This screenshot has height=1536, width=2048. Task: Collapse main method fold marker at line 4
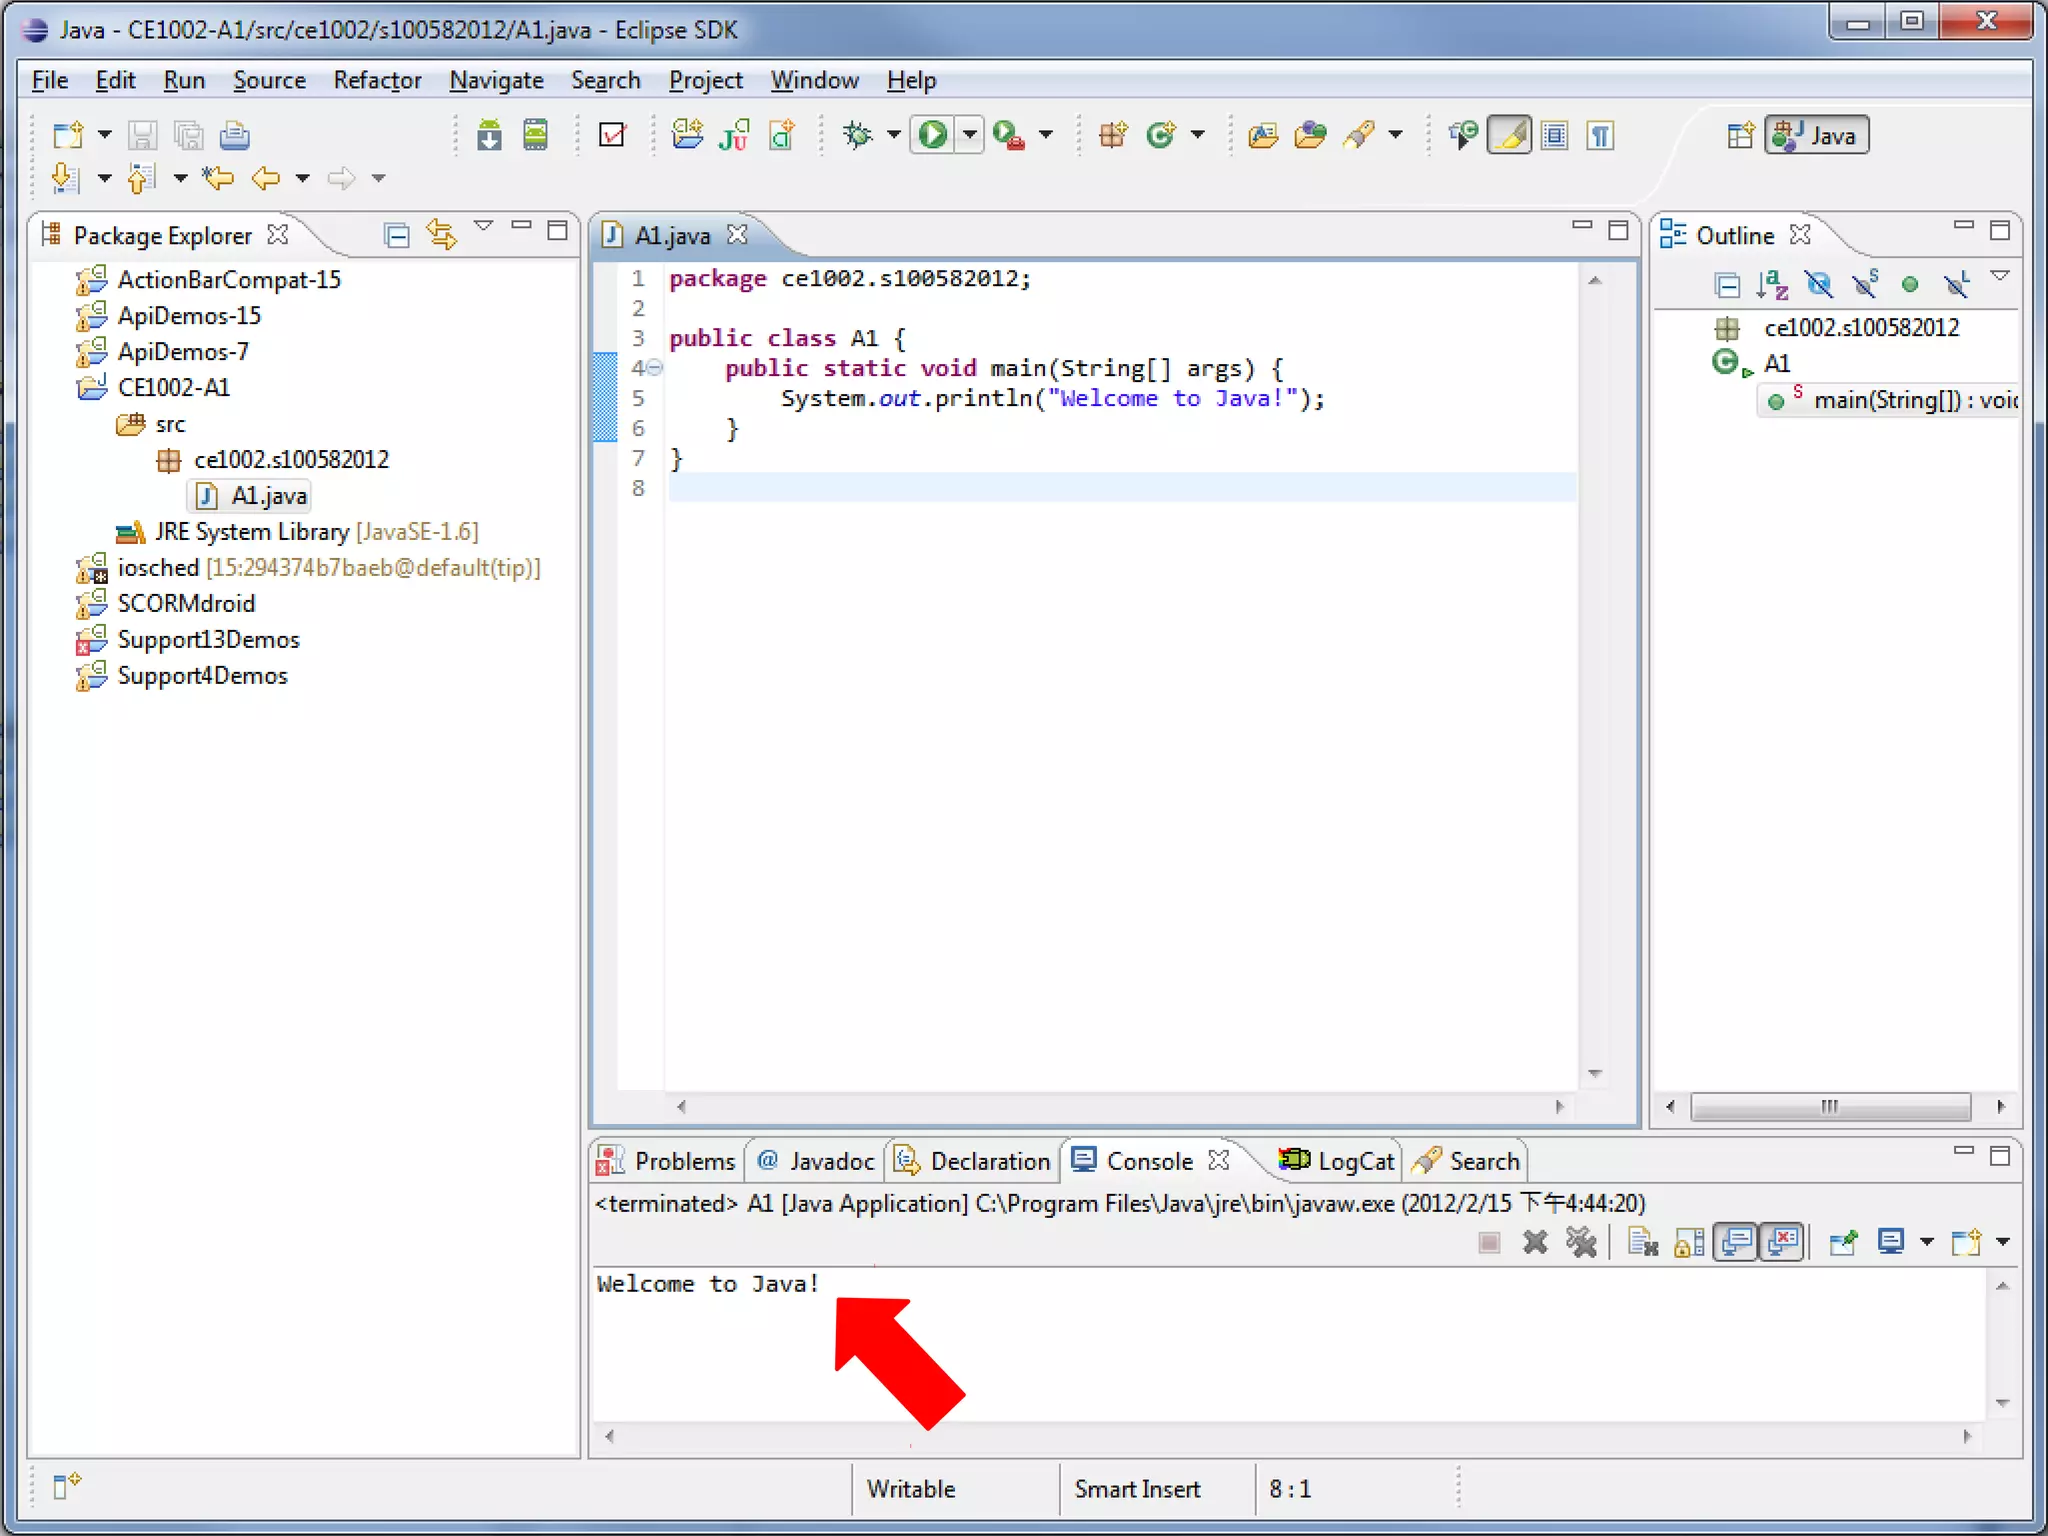[655, 368]
